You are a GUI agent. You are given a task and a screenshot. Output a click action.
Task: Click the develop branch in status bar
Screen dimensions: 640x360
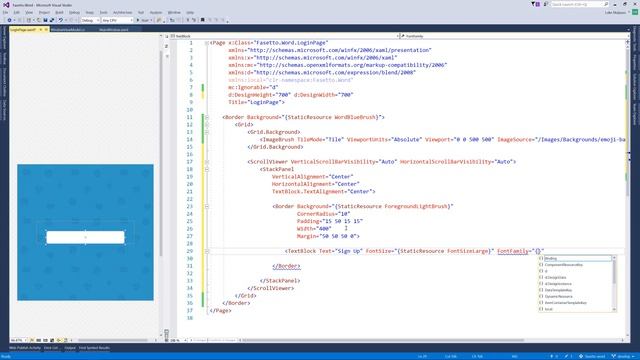pyautogui.click(x=623, y=356)
